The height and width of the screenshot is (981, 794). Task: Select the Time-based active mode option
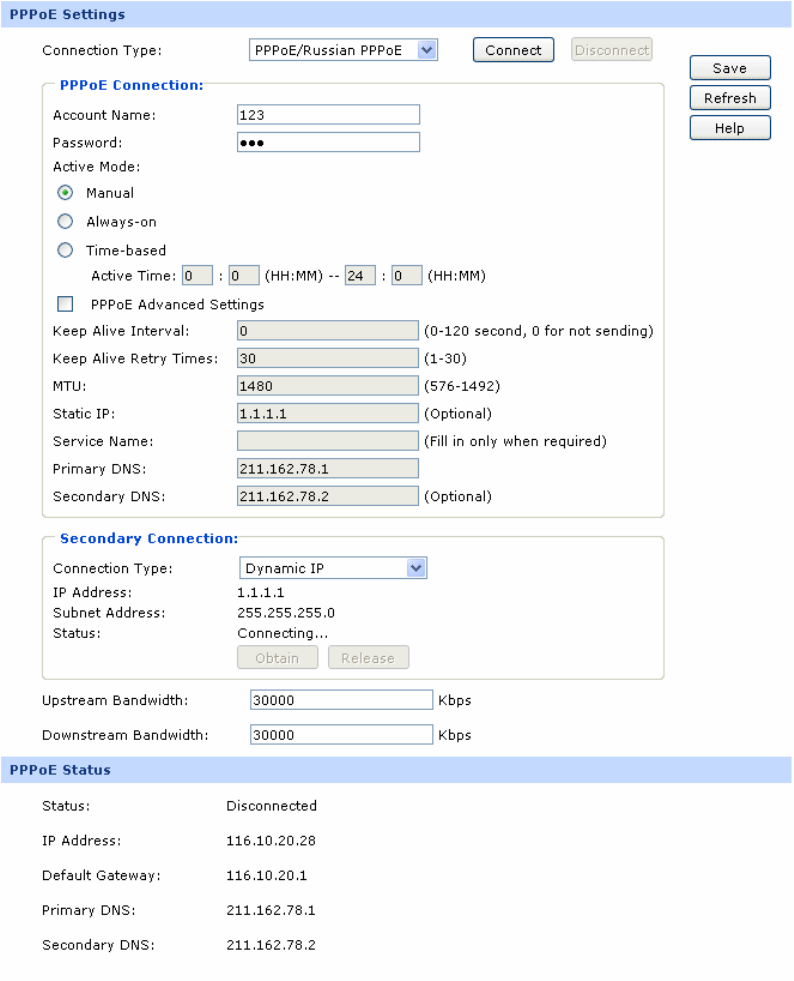65,251
